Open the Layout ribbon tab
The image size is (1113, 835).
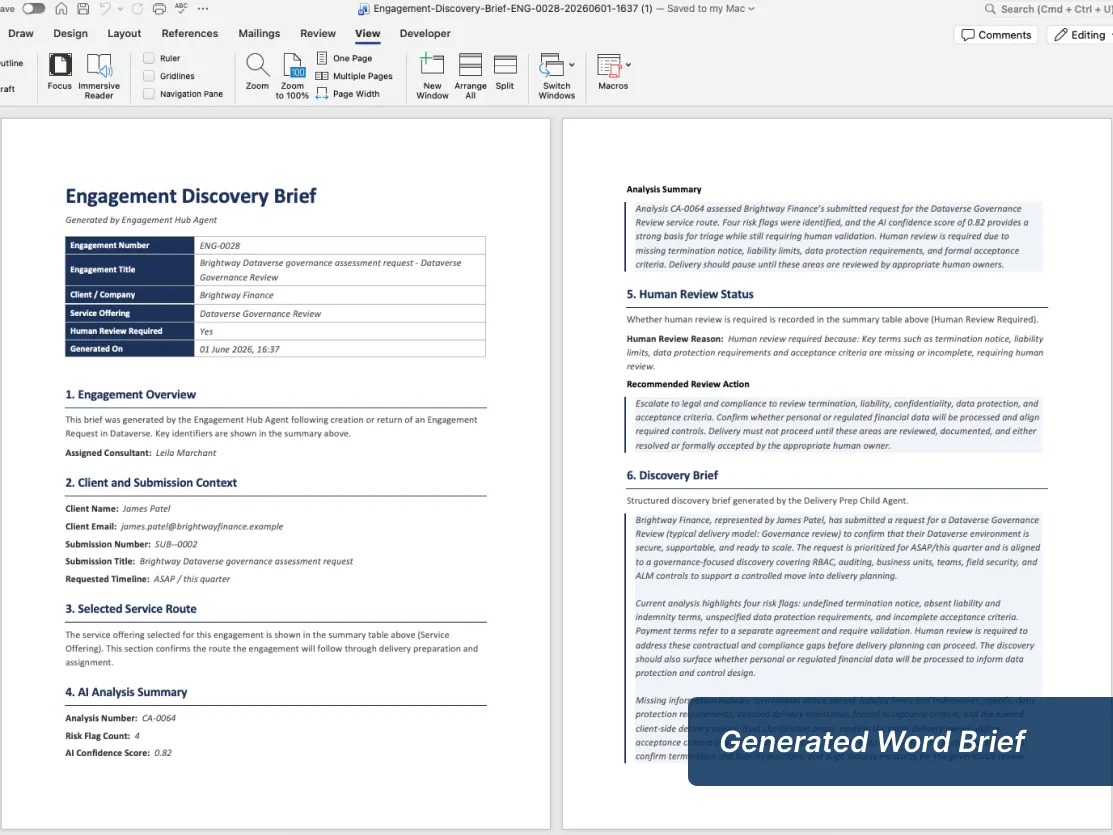[x=124, y=33]
